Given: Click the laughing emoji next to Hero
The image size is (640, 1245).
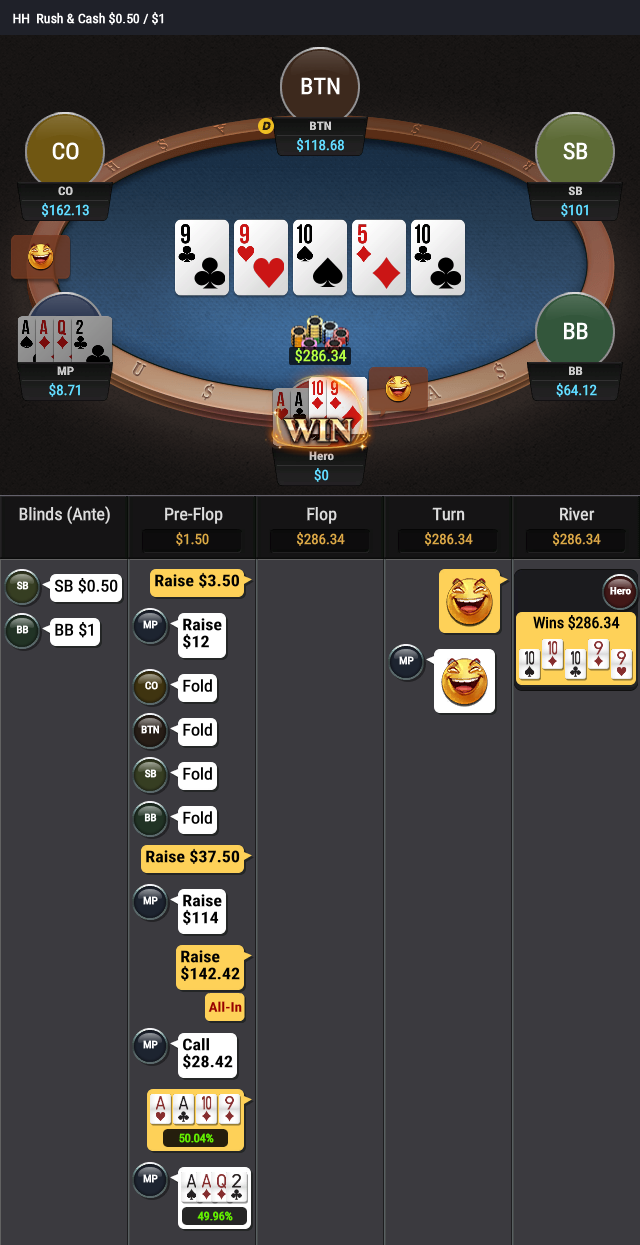Looking at the screenshot, I should point(398,388).
